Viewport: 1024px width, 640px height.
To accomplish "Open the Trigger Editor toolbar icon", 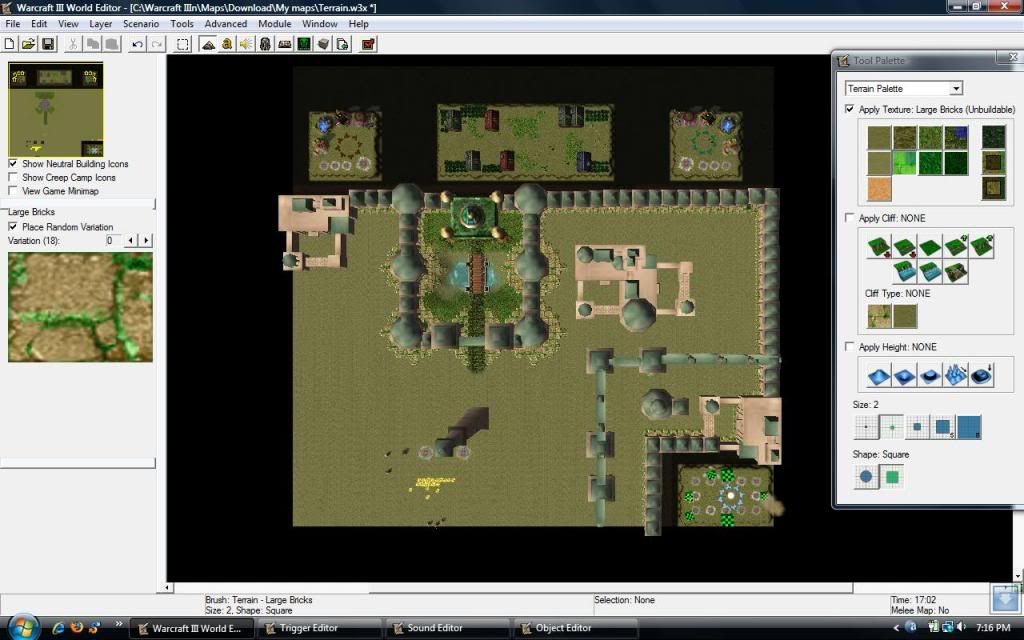I will click(227, 44).
